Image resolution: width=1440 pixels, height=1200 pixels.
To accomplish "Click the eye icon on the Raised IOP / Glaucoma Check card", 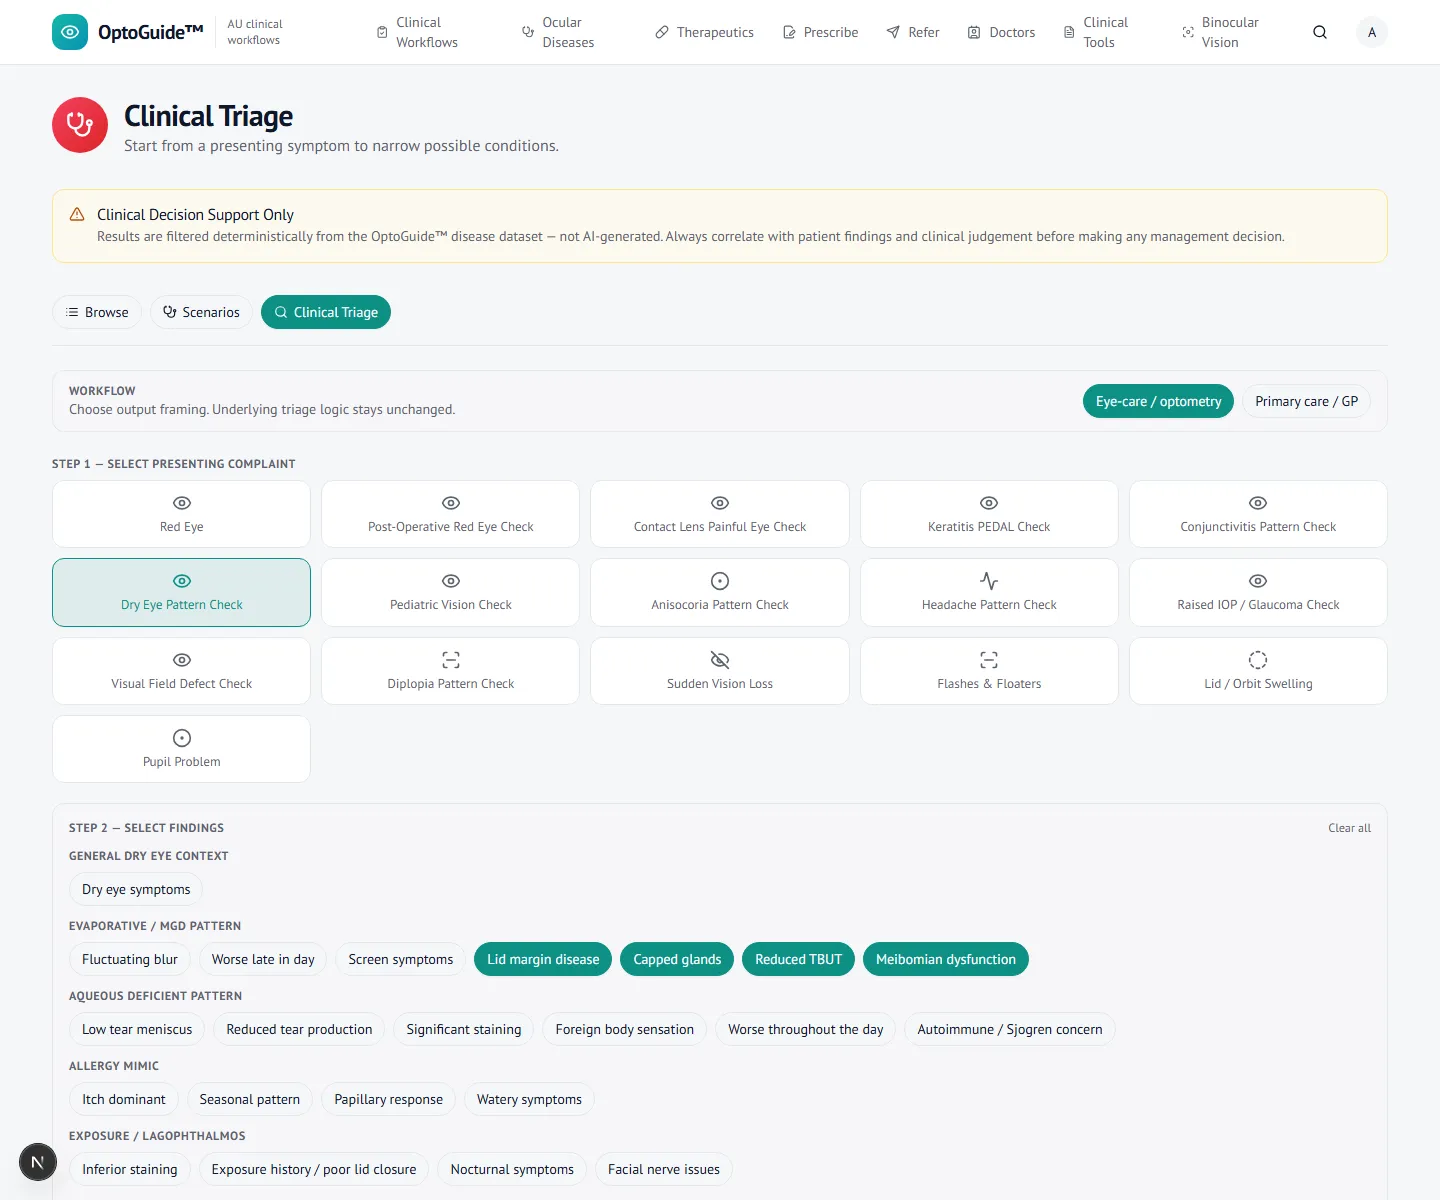I will click(1258, 581).
